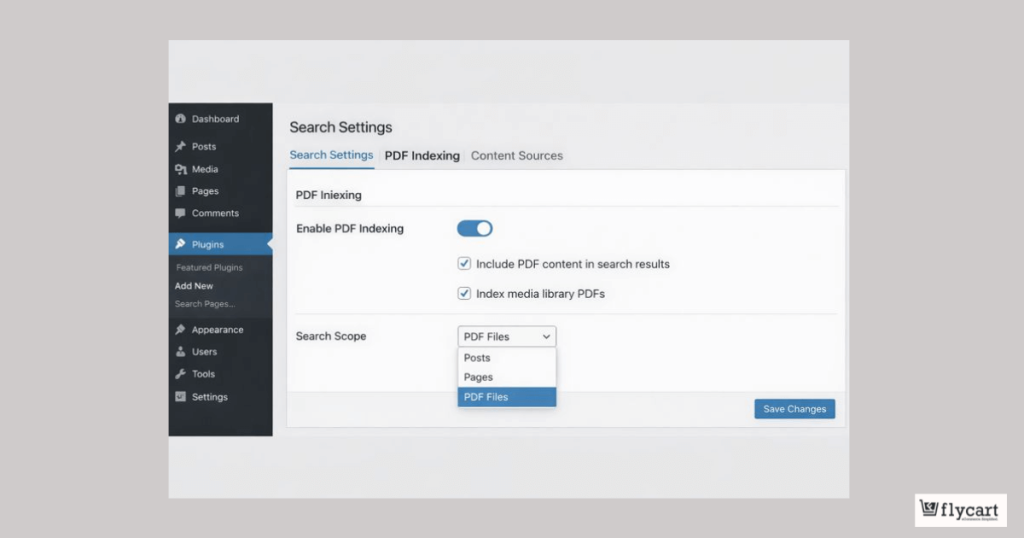Switch to the PDF Indexing tab
1024x538 pixels.
(x=422, y=155)
